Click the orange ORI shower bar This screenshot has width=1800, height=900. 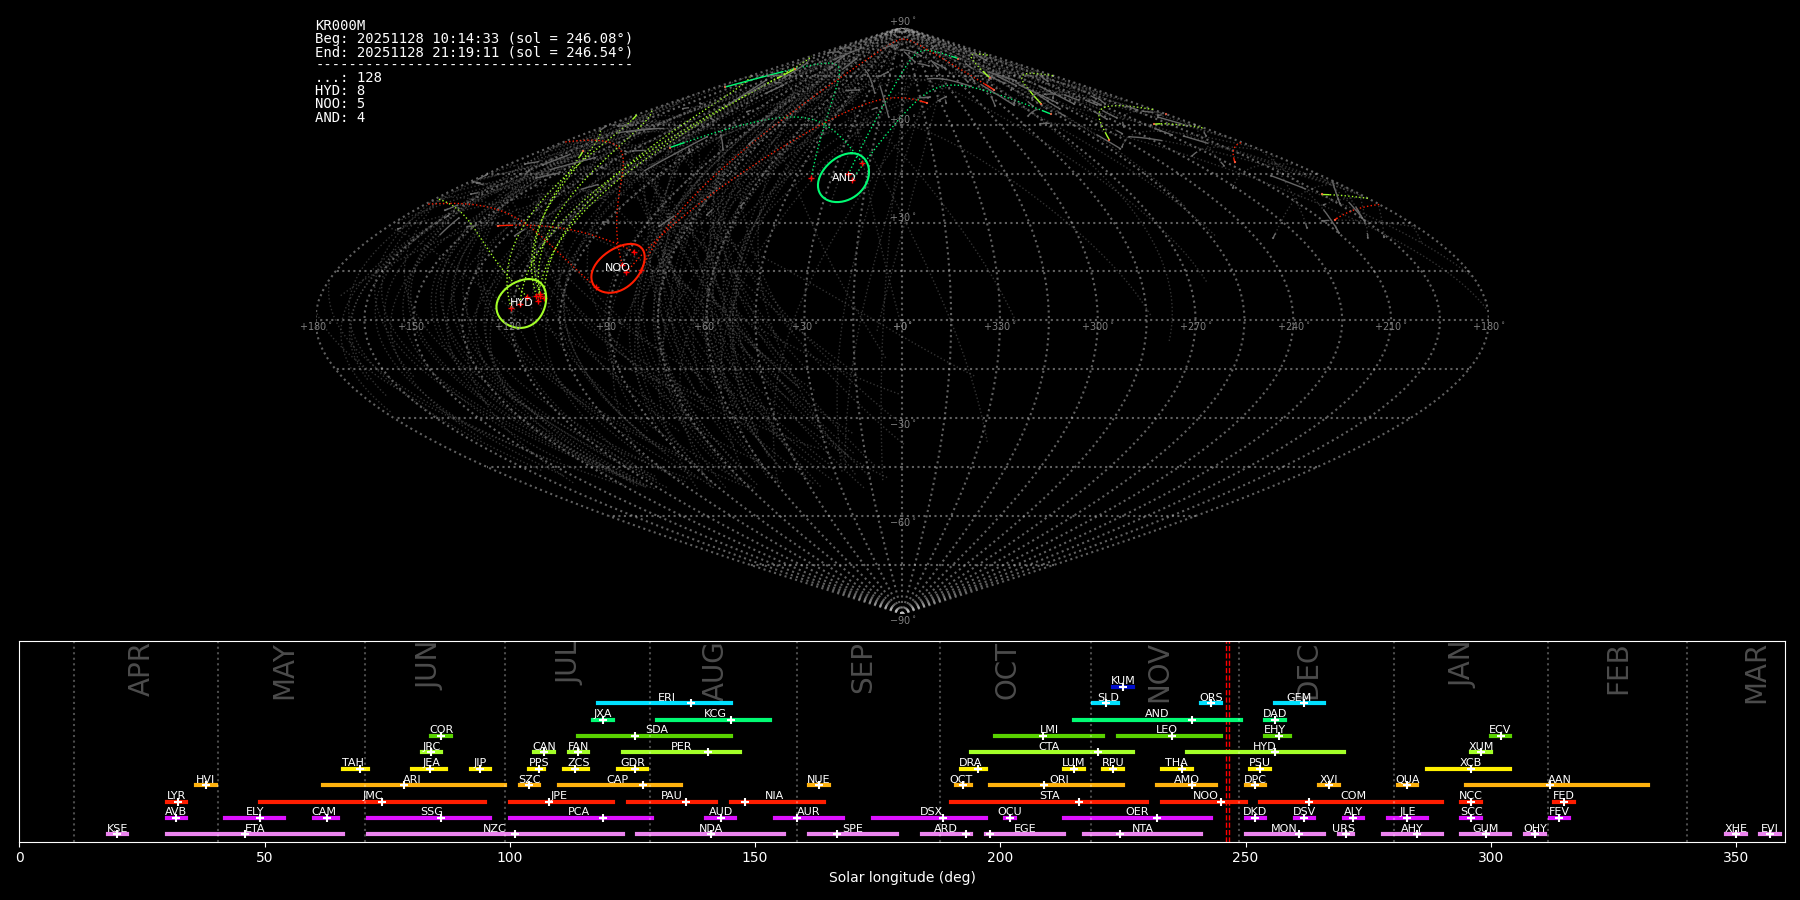point(1056,785)
